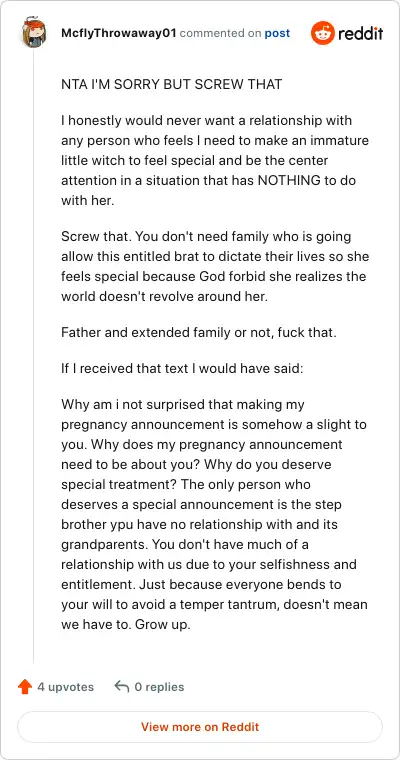Click the "commented on" text in header

221,33
